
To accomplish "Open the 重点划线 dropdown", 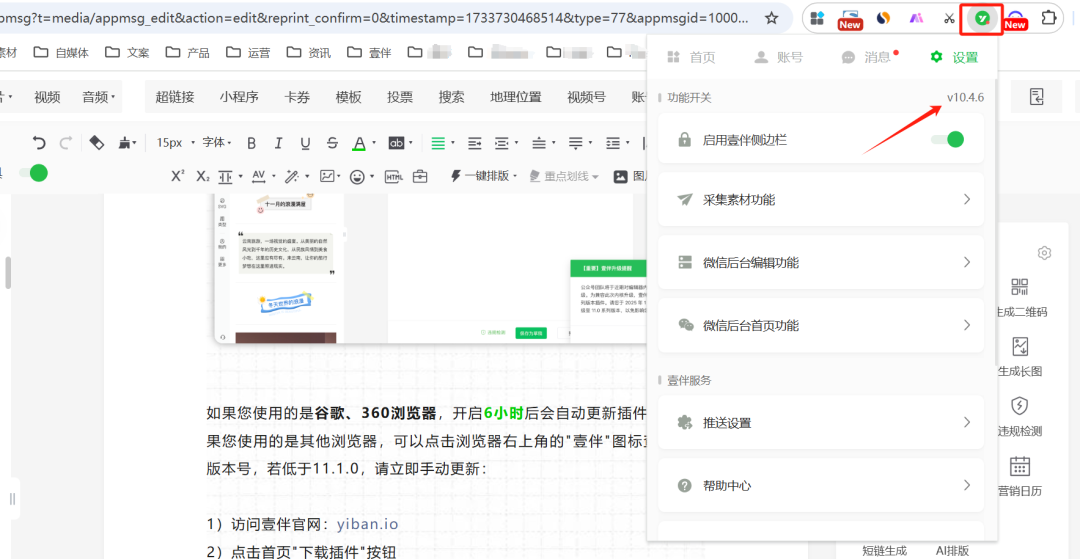I will (564, 176).
